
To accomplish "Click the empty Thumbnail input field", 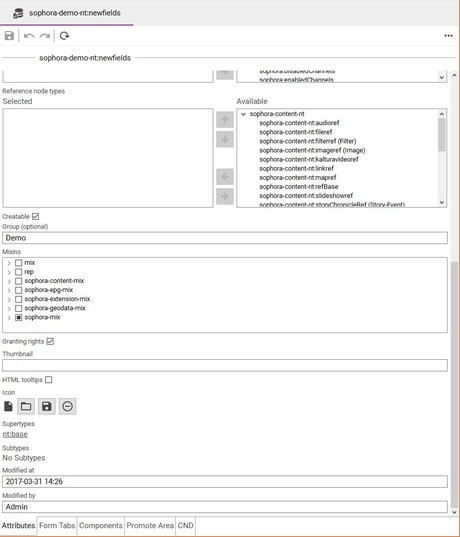I will (x=225, y=365).
